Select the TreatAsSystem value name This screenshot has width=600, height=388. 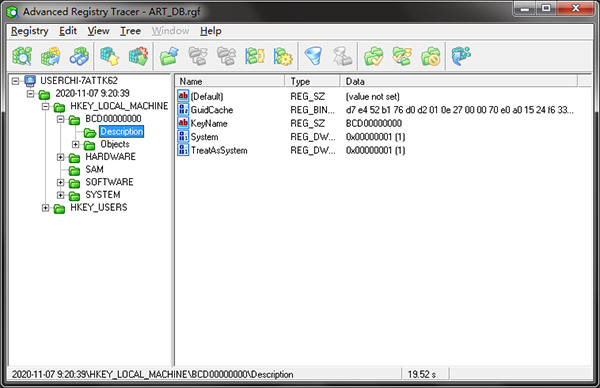219,150
